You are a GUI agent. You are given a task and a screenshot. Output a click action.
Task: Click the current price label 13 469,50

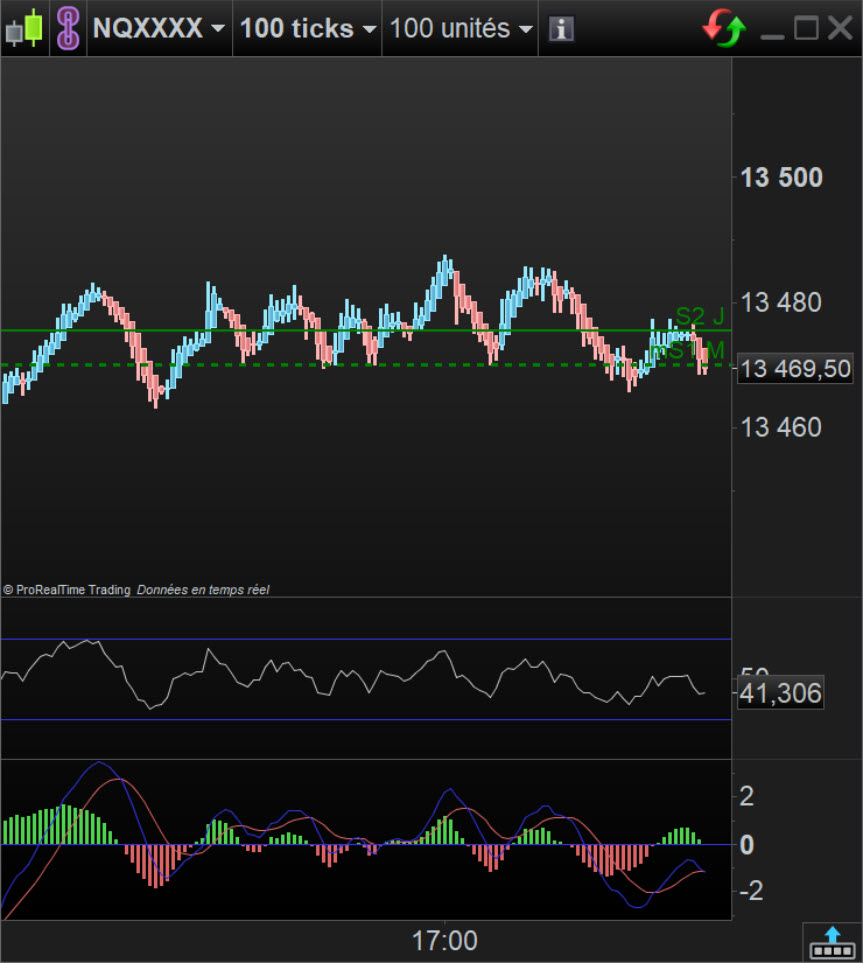pos(795,369)
